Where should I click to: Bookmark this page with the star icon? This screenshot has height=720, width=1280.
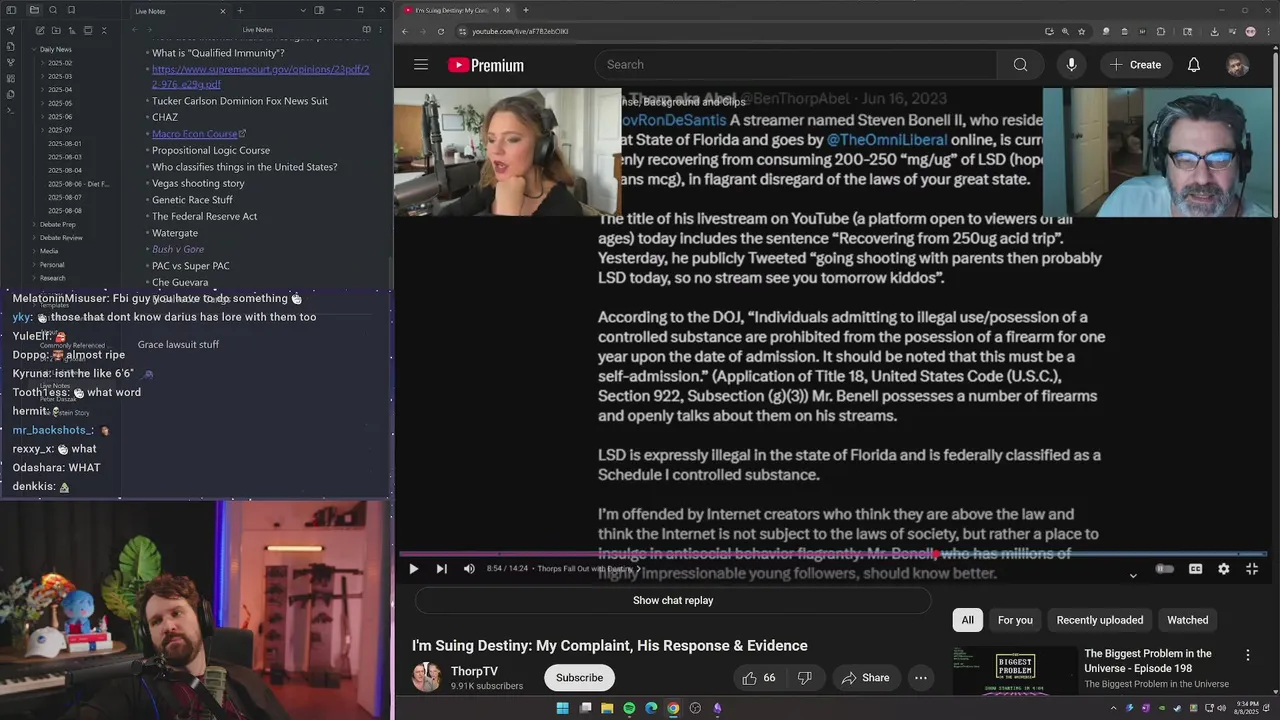1082,31
